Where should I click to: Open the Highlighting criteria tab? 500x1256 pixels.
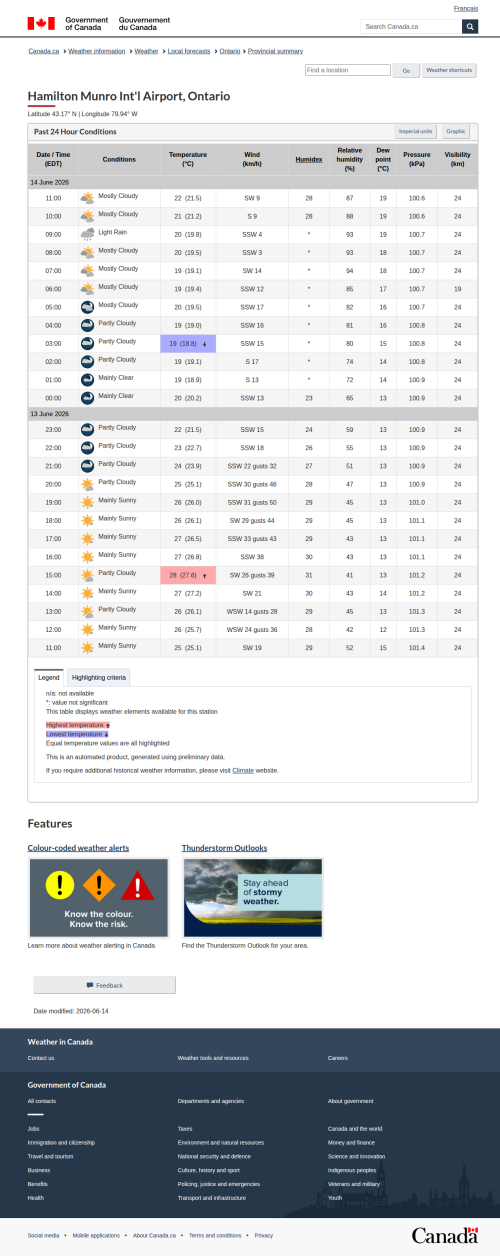pyautogui.click(x=99, y=677)
